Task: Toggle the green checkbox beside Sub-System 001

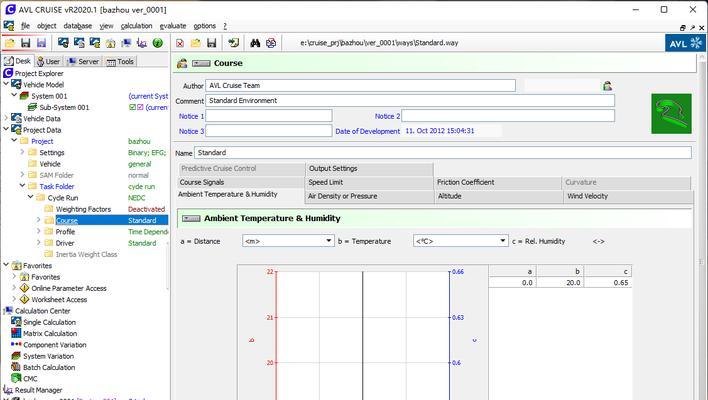Action: pos(132,107)
